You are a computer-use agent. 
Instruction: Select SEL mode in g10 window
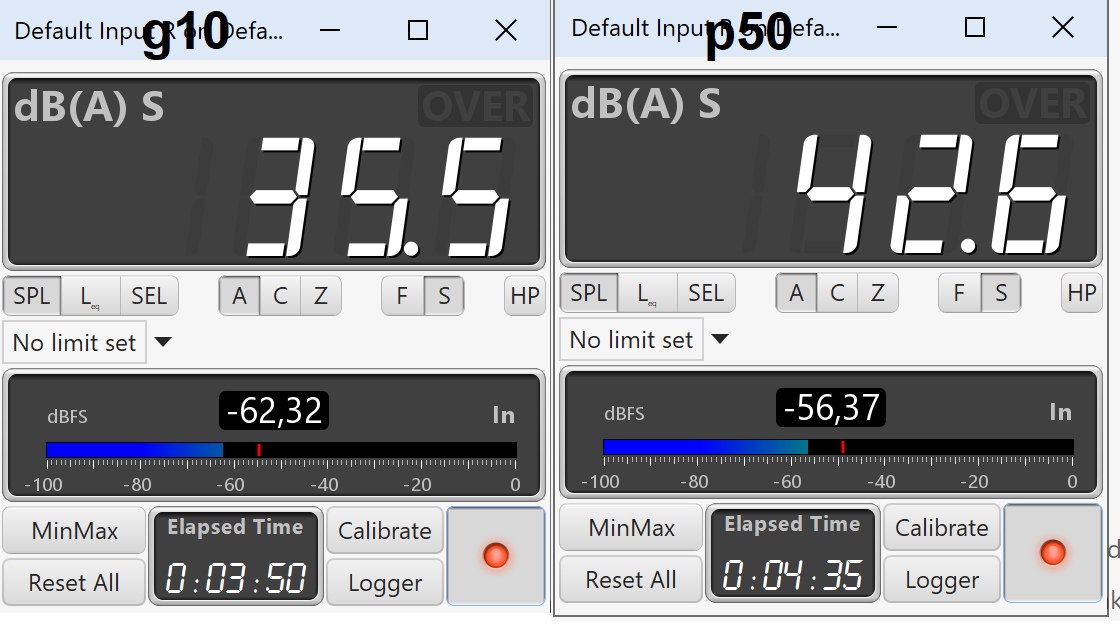pyautogui.click(x=149, y=296)
